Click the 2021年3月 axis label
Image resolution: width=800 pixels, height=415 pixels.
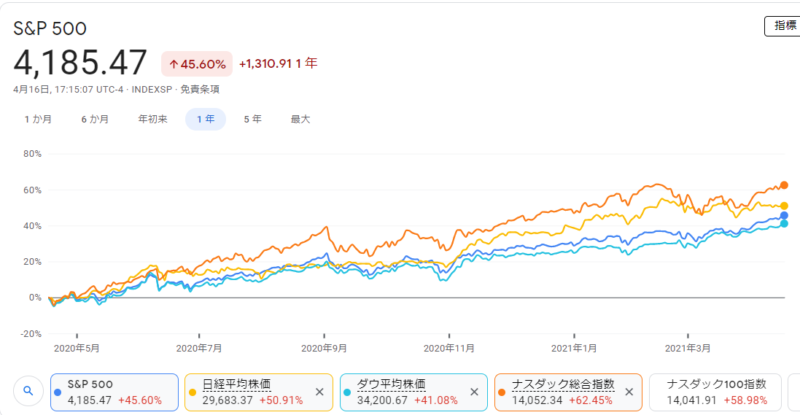pos(688,349)
